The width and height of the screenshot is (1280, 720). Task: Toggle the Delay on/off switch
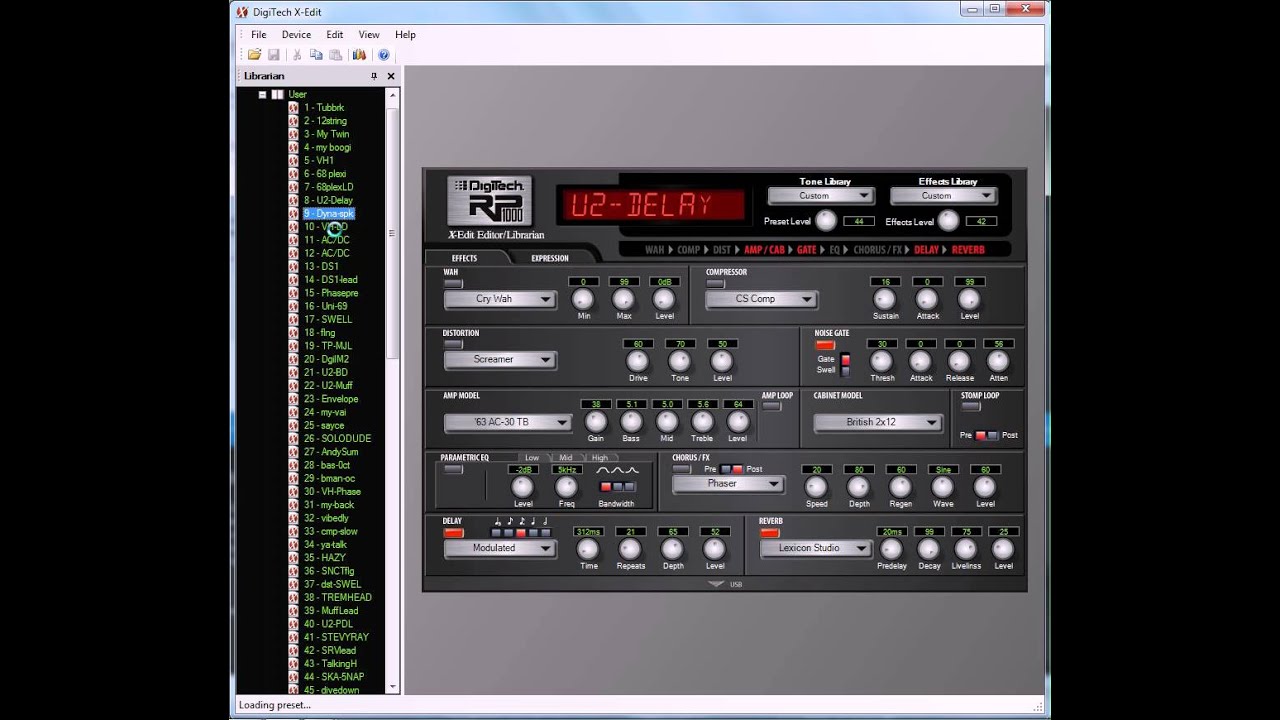pos(453,533)
